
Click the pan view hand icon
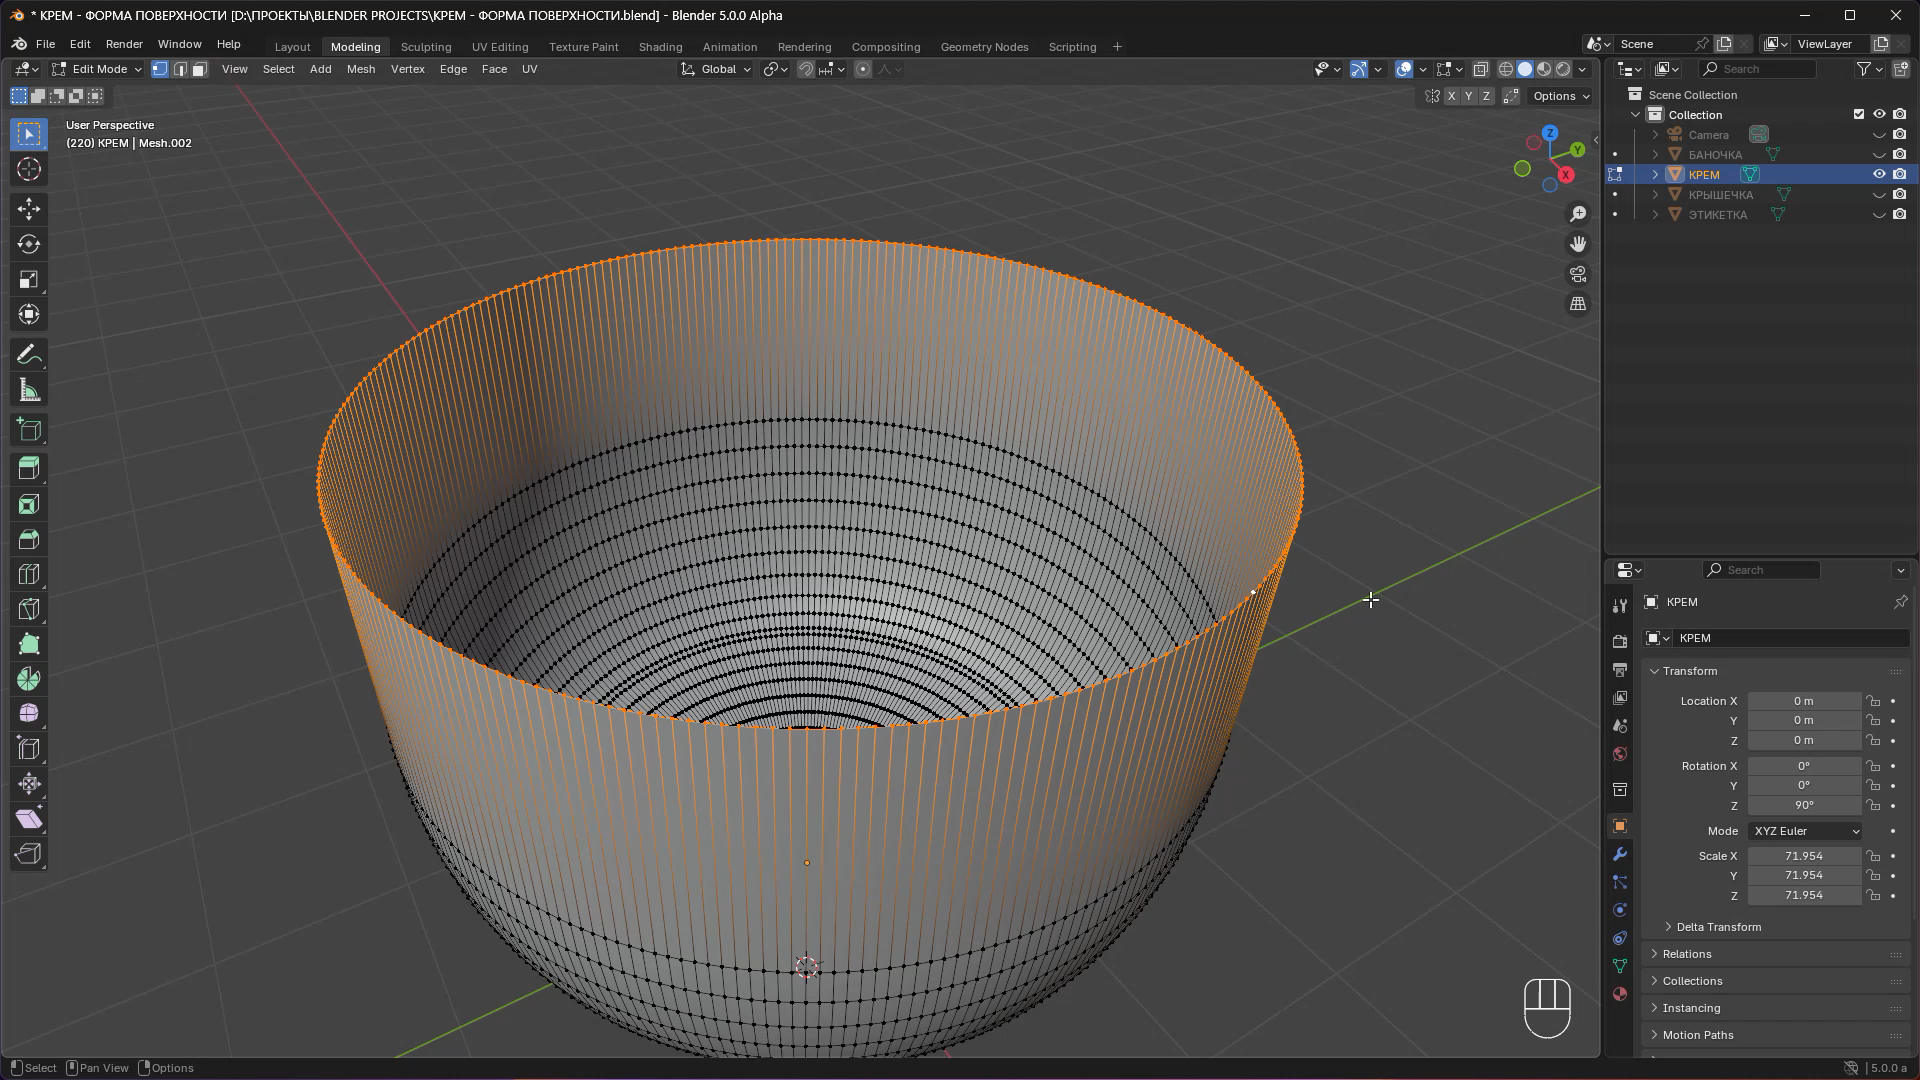1578,244
